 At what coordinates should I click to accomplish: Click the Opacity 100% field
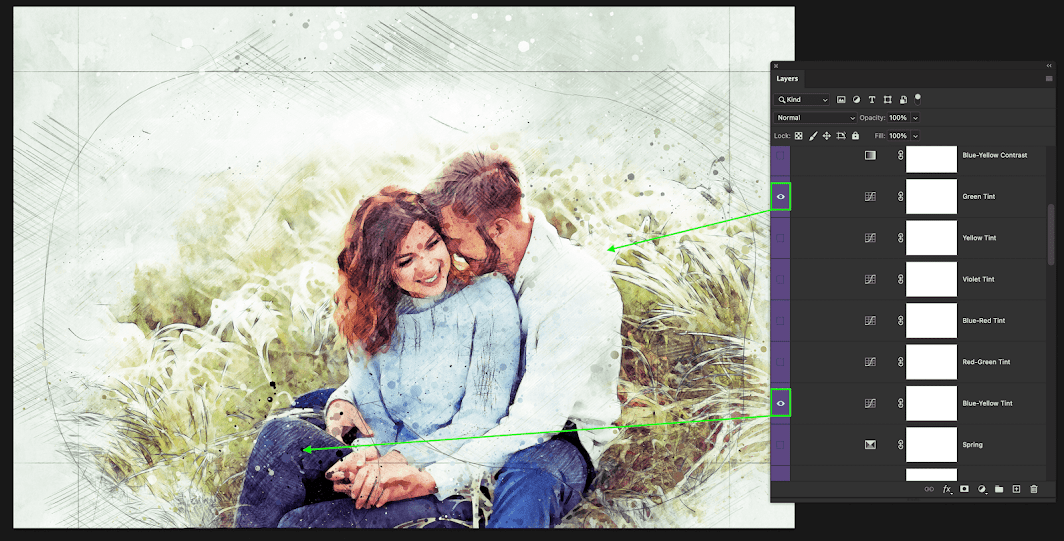898,118
